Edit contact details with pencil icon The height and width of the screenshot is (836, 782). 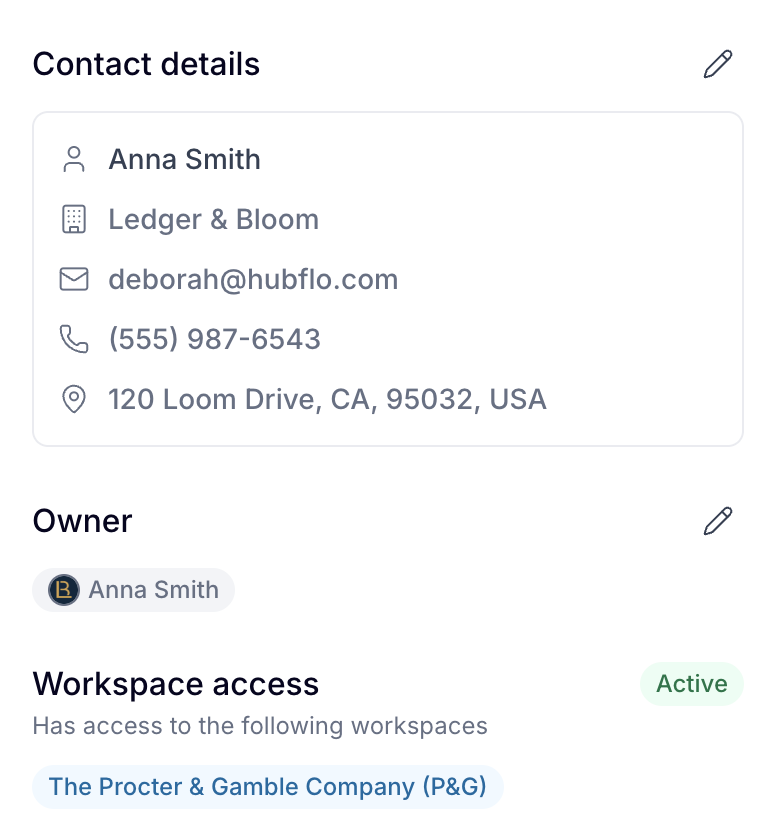717,65
